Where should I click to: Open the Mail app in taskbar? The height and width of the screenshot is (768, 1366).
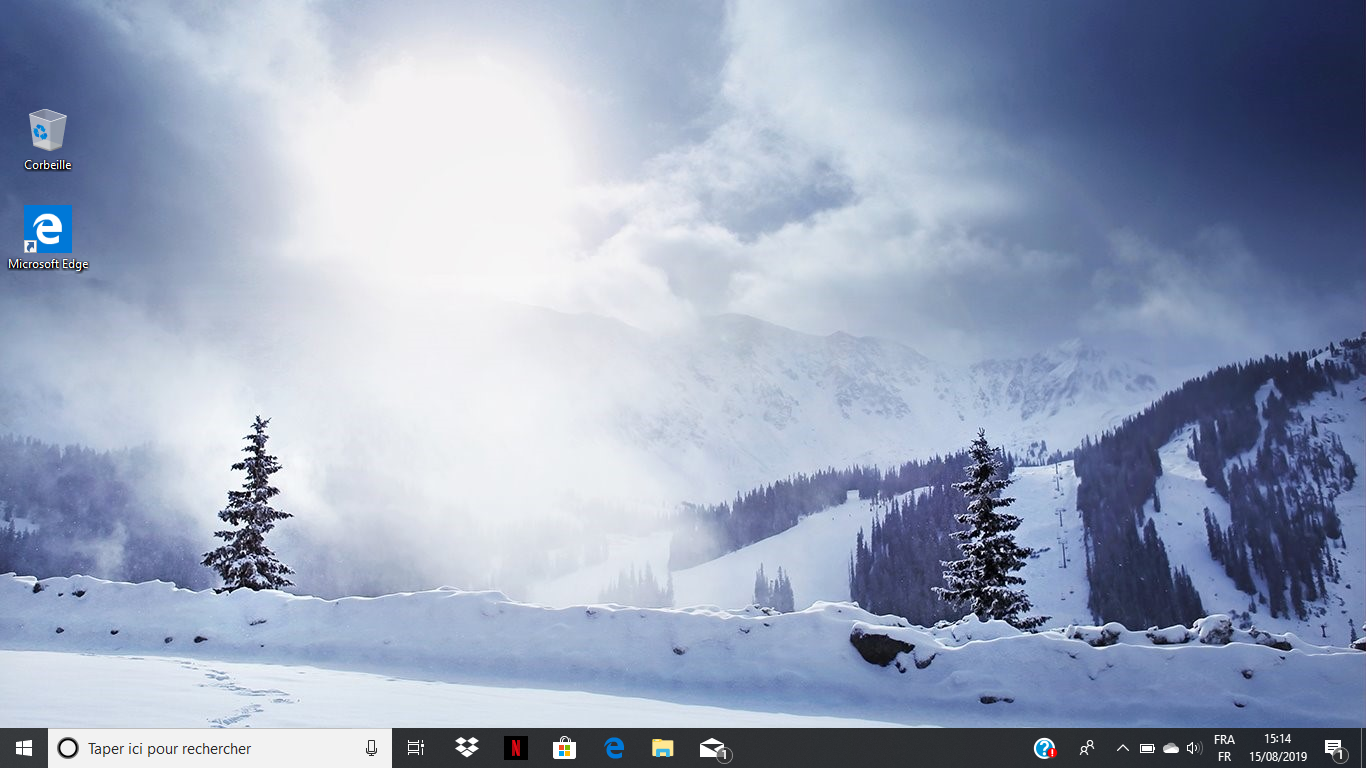[712, 748]
